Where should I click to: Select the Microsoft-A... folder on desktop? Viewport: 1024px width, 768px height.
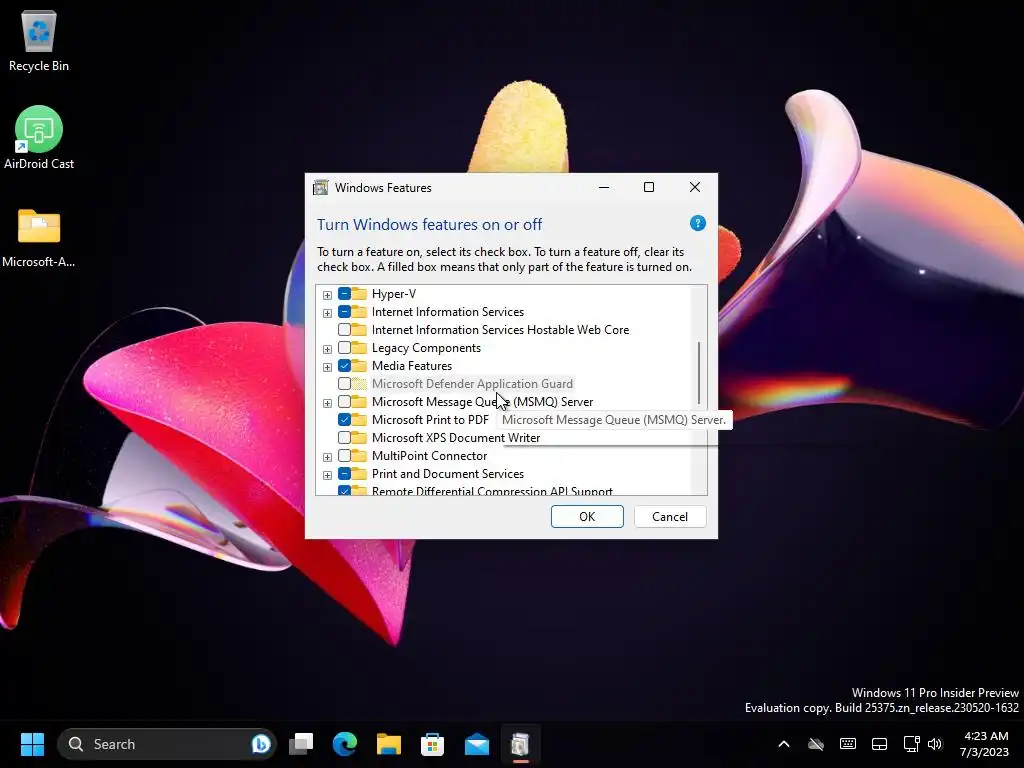39,238
